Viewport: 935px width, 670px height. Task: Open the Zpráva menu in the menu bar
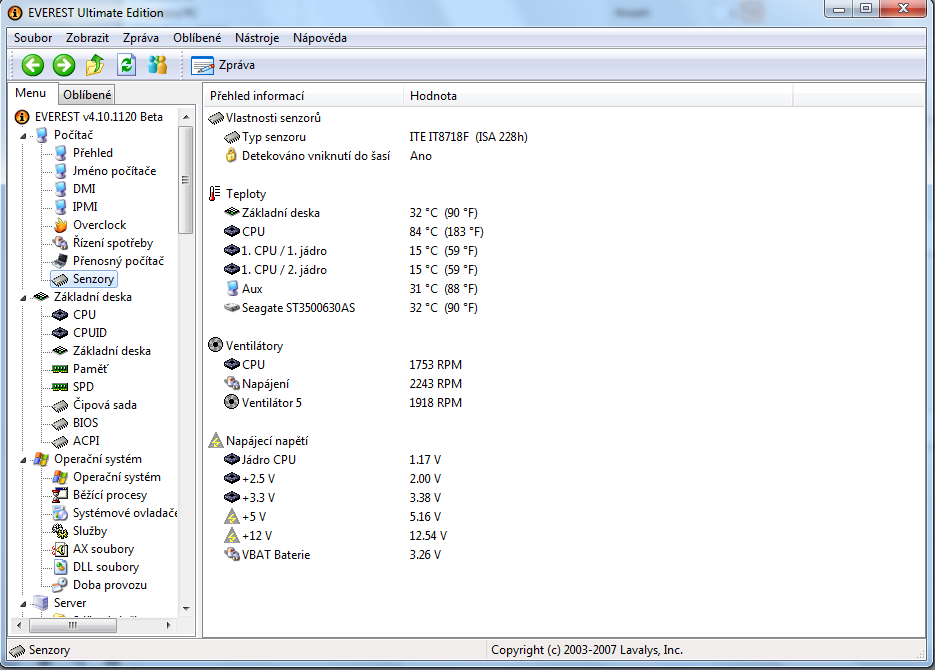click(x=141, y=38)
